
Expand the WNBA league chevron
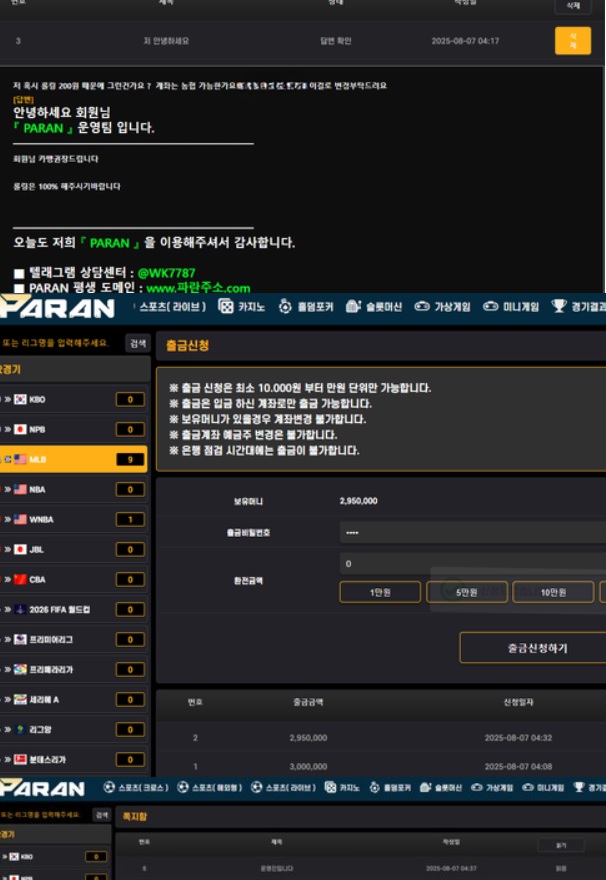click(x=8, y=519)
